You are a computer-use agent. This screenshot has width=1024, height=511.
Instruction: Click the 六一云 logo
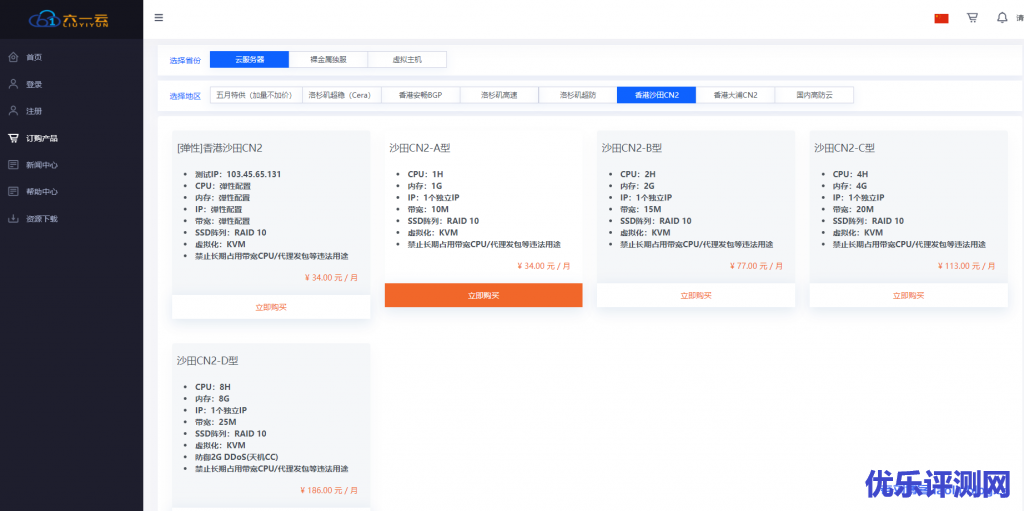point(71,19)
